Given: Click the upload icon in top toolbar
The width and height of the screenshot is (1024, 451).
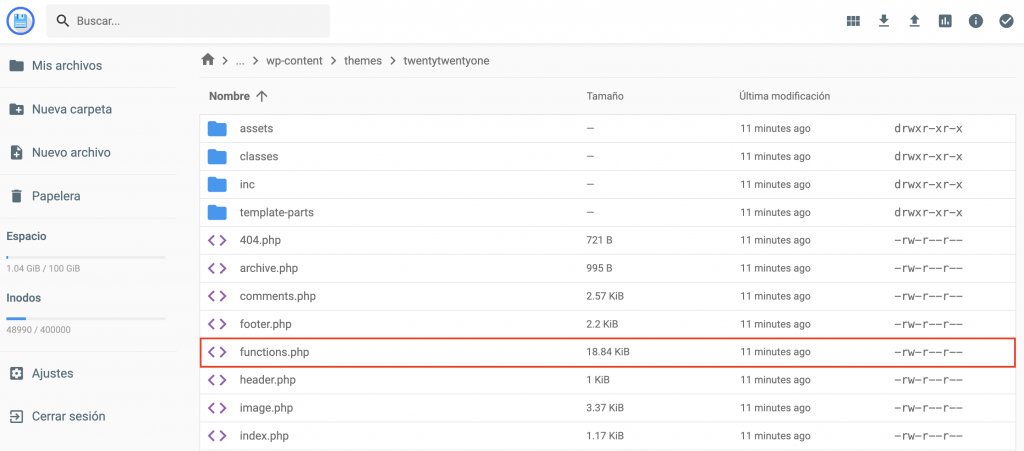Looking at the screenshot, I should pos(914,21).
